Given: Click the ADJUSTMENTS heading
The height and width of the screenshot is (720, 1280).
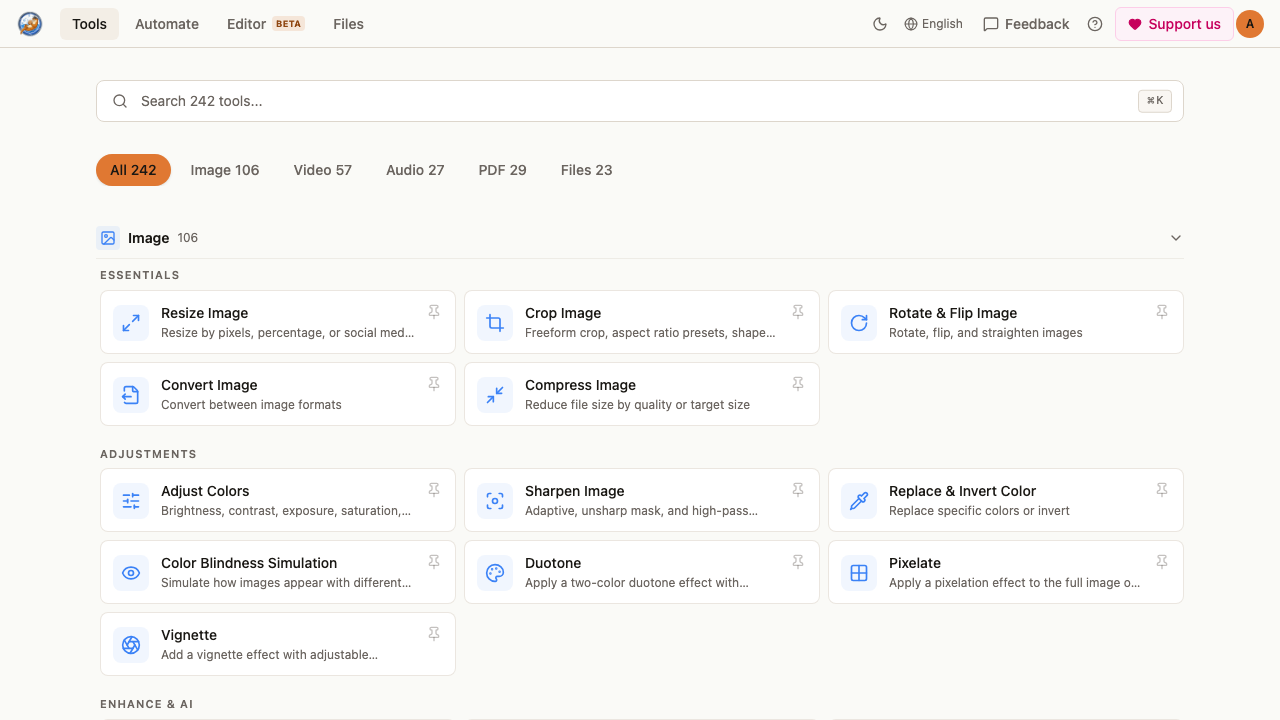Looking at the screenshot, I should (148, 454).
